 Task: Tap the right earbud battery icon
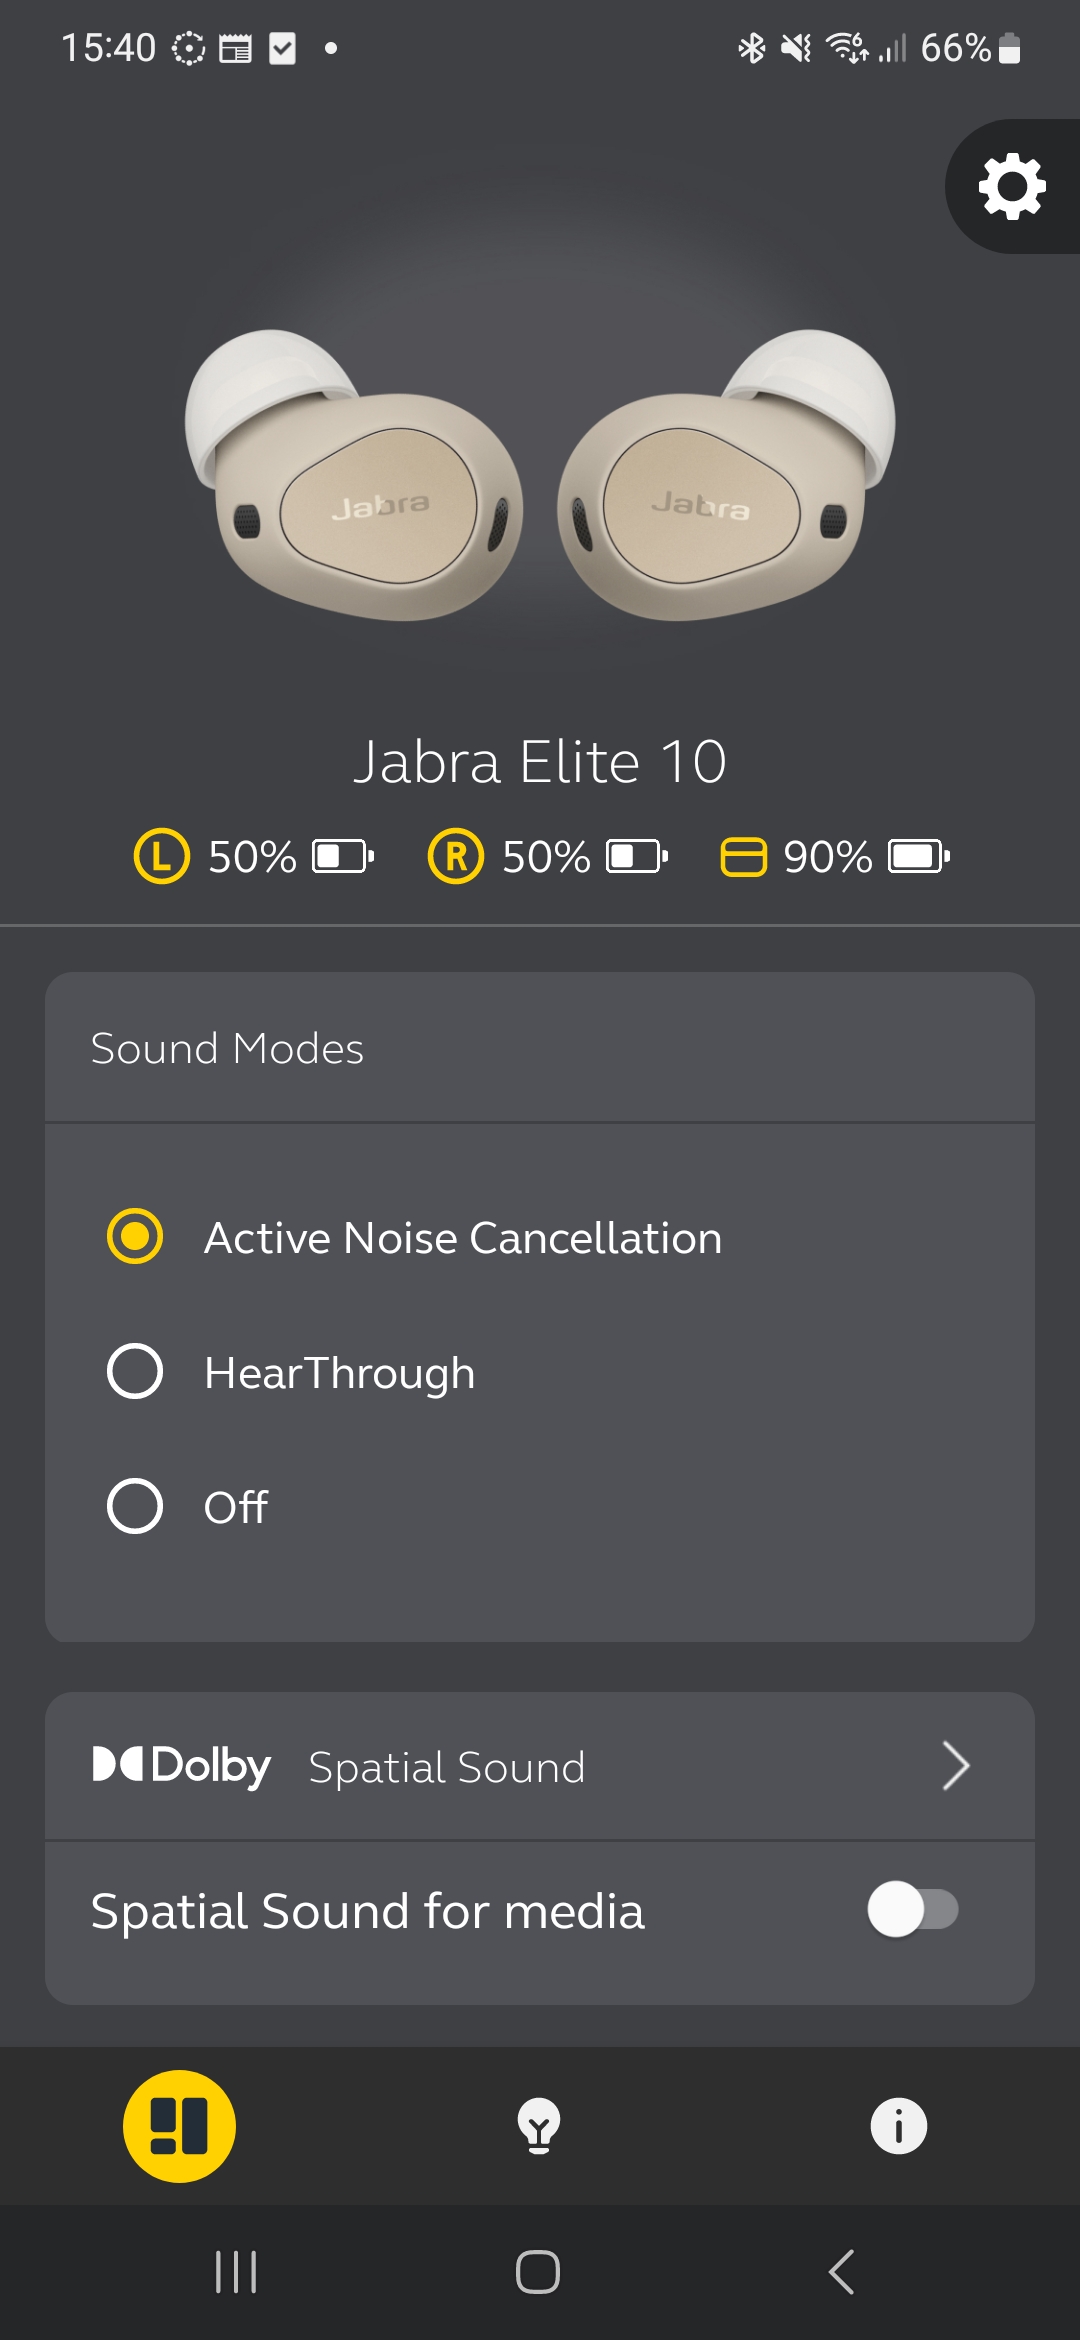point(637,857)
